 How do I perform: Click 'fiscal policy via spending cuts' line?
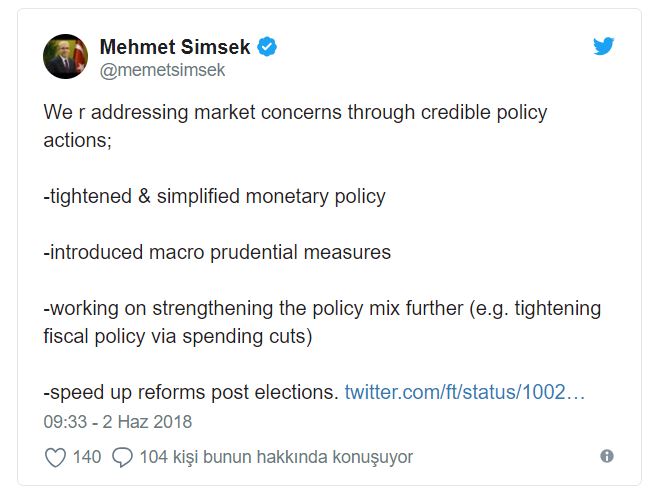178,336
